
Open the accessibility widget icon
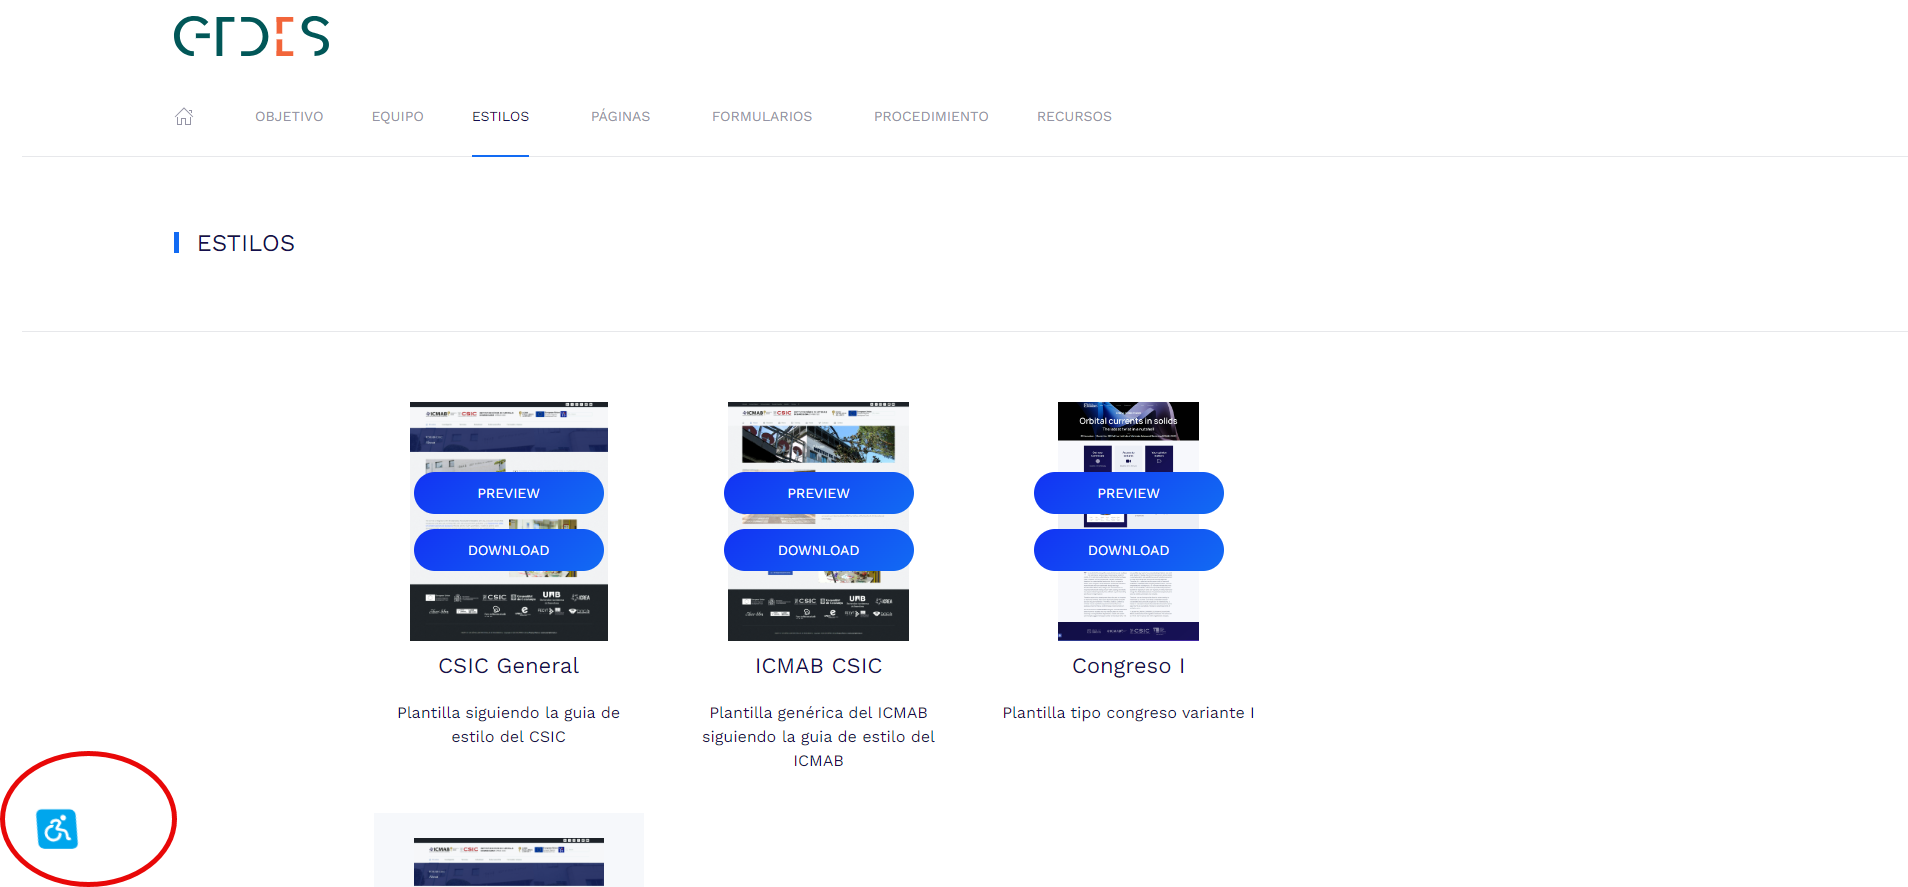[x=57, y=829]
